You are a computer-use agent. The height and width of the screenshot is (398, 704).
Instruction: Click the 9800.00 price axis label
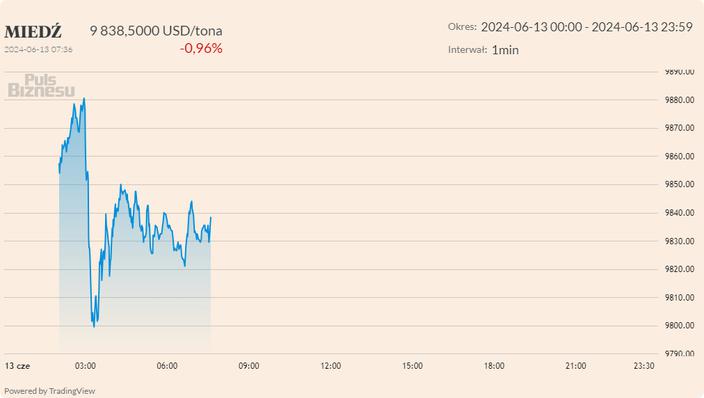tap(679, 325)
